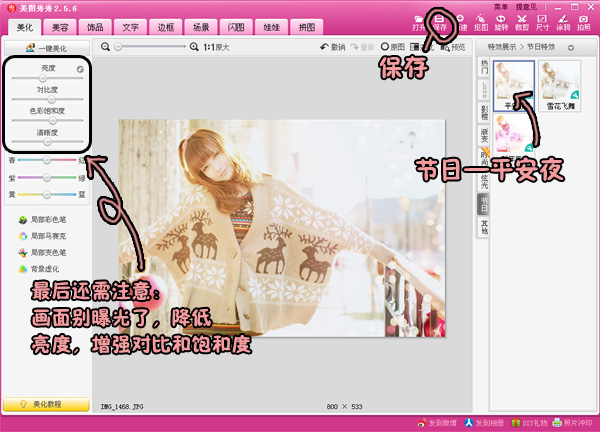Open the 菜单 (Menu) at top right
The width and height of the screenshot is (600, 432).
(501, 6)
